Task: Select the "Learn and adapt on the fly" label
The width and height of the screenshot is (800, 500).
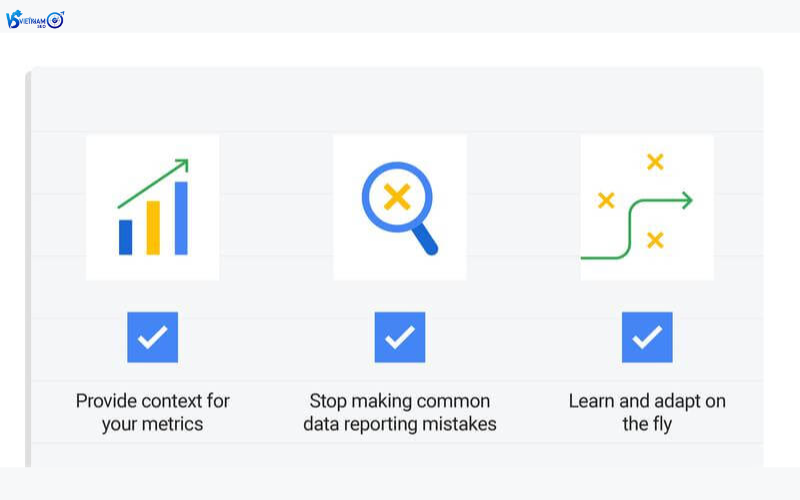Action: point(646,412)
